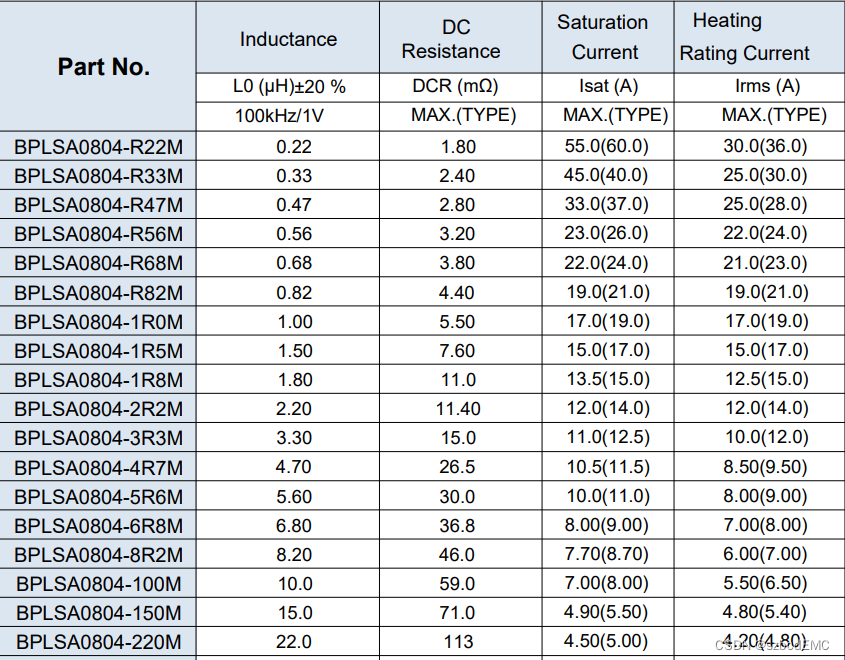Image resolution: width=845 pixels, height=660 pixels.
Task: Select heating current 25.0(30.0)
Action: click(x=765, y=175)
